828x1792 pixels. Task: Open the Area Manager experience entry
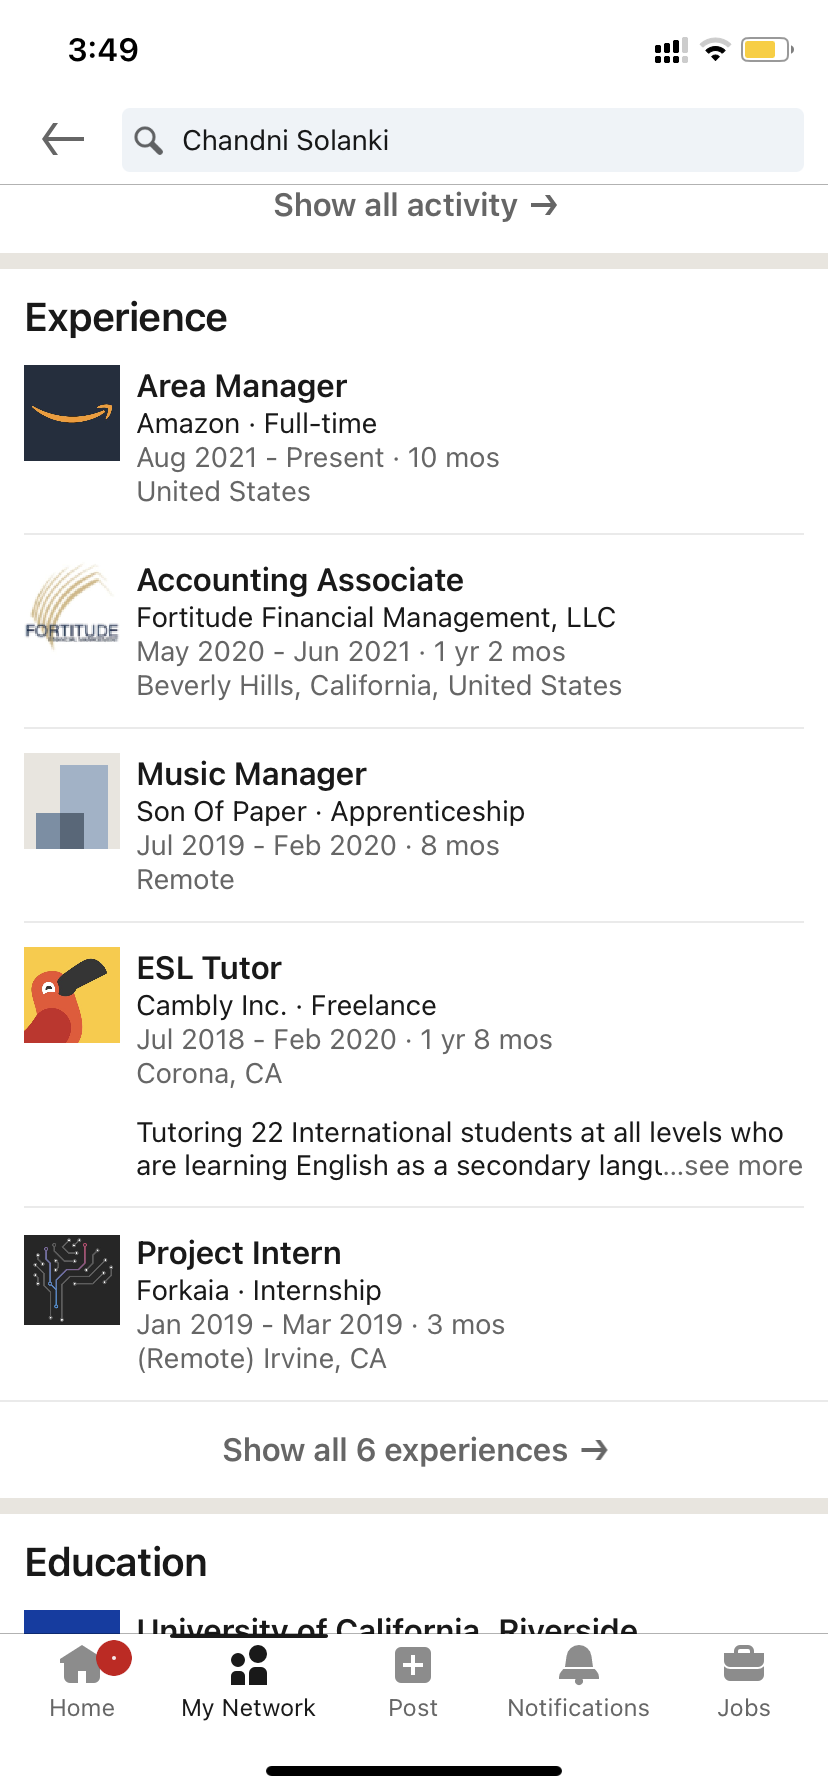[414, 438]
